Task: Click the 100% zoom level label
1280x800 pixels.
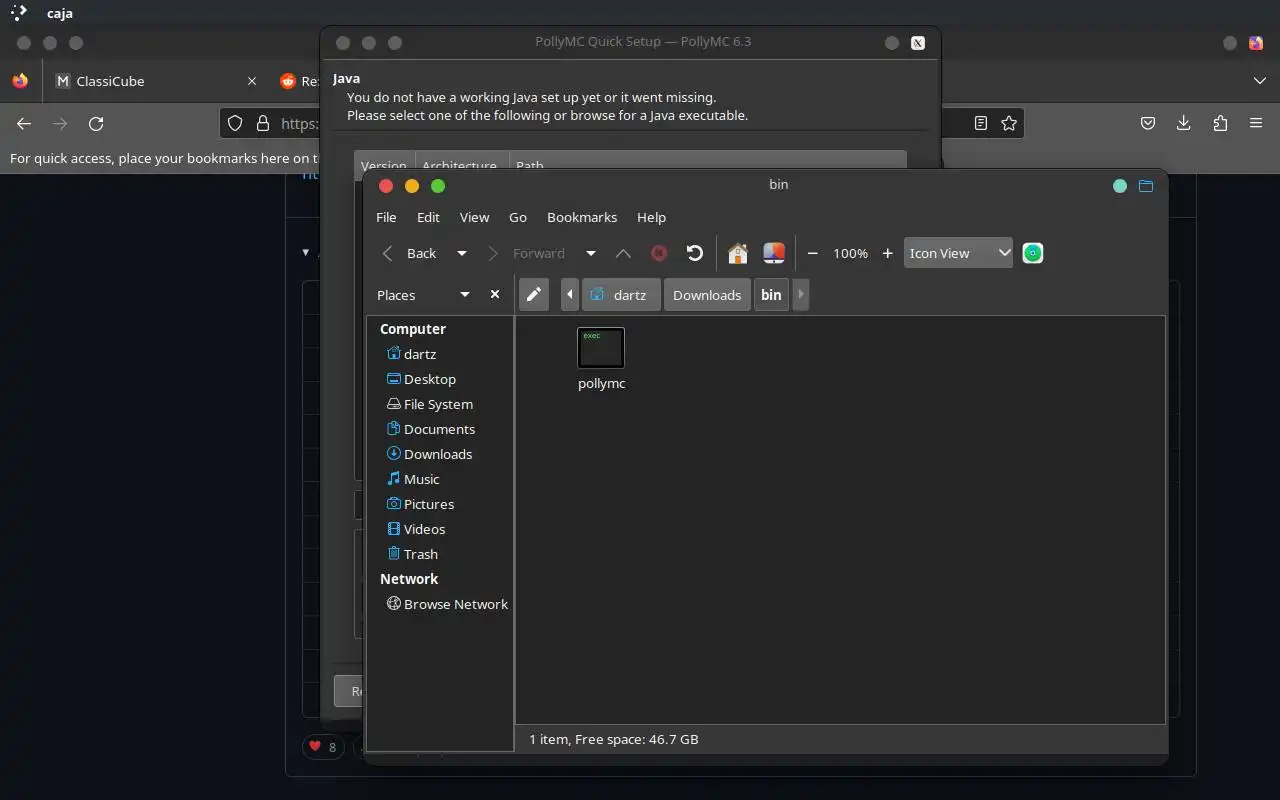Action: (850, 254)
